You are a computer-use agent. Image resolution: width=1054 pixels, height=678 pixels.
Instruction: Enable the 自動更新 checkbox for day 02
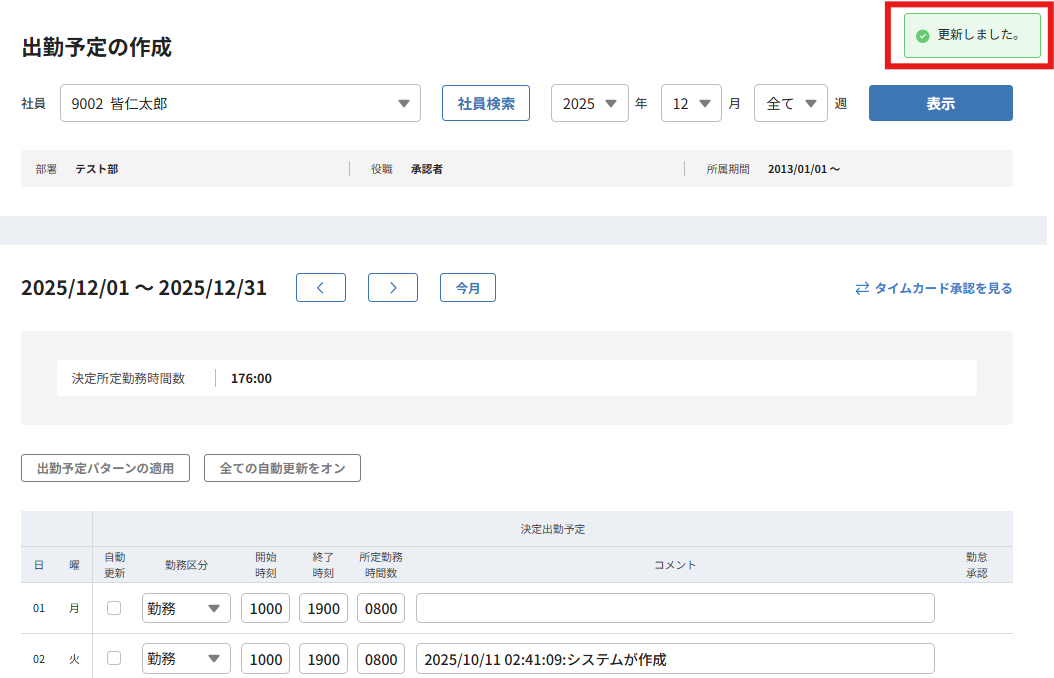click(x=114, y=658)
